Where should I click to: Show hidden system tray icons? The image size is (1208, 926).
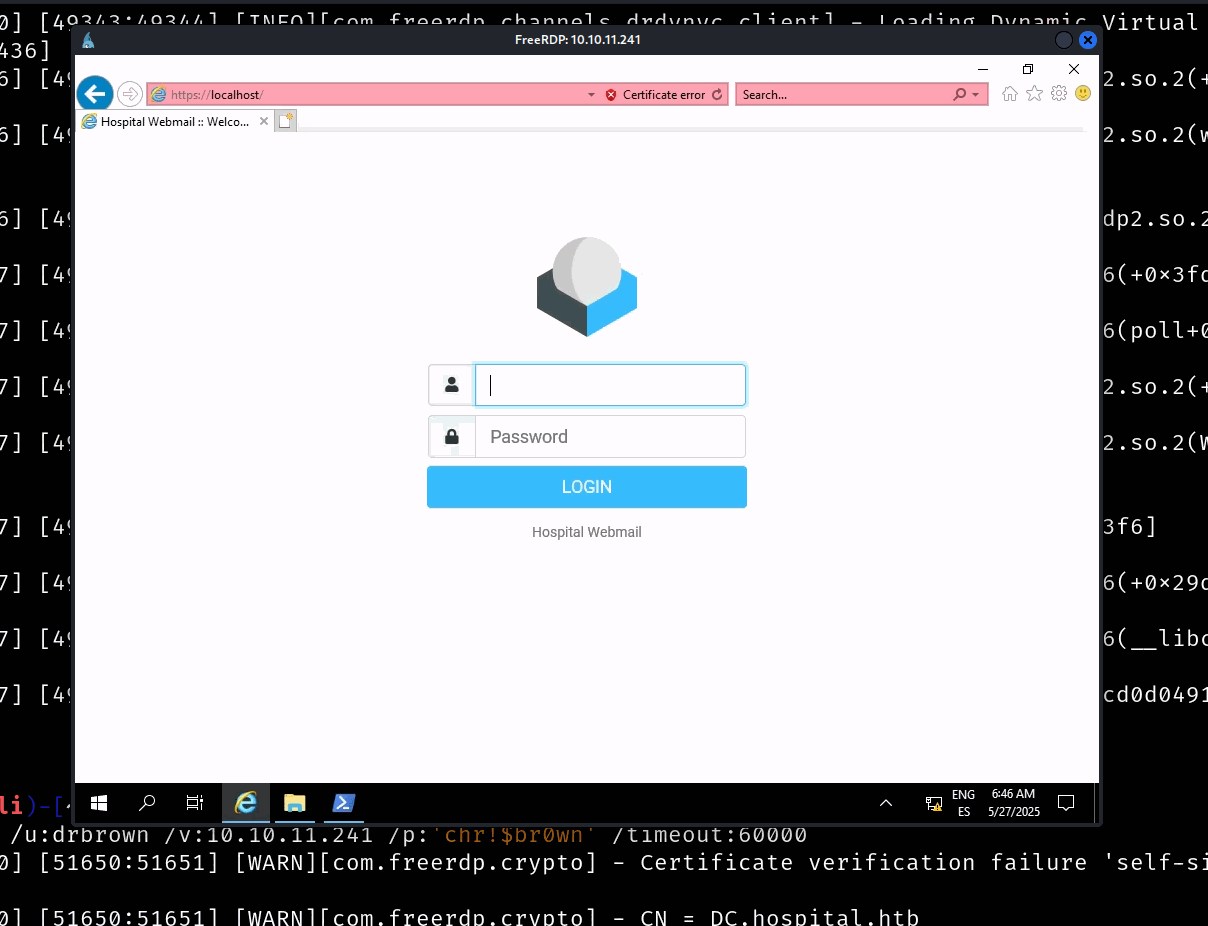tap(886, 803)
